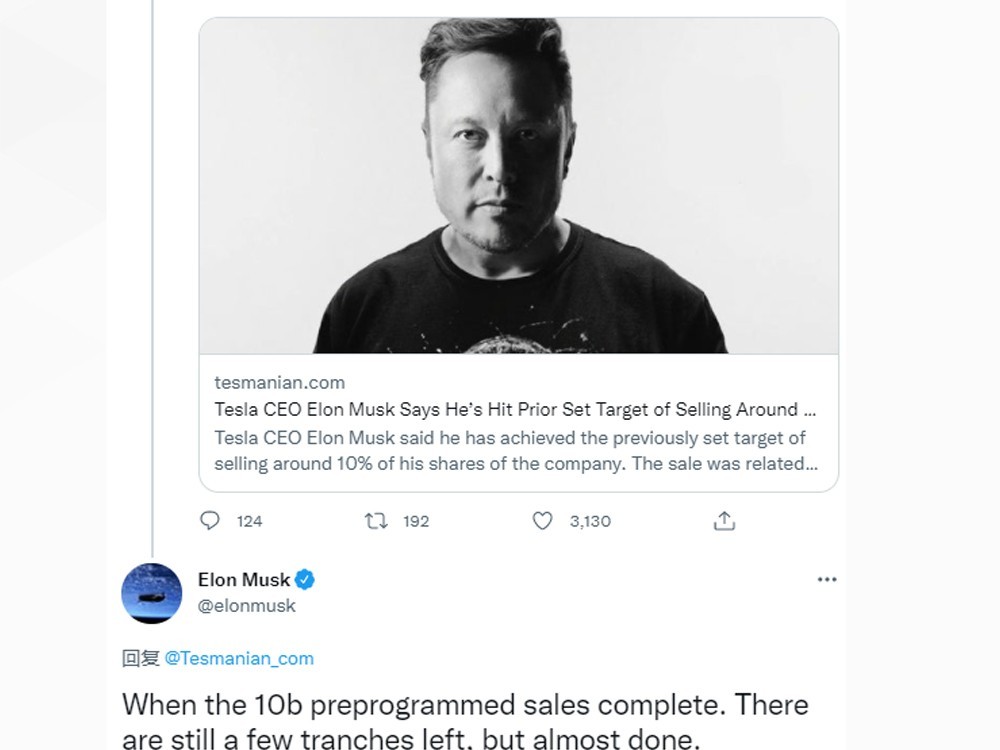Open Elon Musk's profile avatar

[152, 593]
